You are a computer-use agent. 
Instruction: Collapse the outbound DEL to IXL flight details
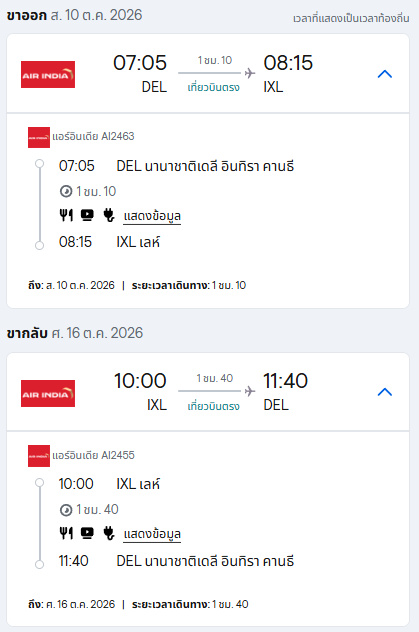(385, 74)
